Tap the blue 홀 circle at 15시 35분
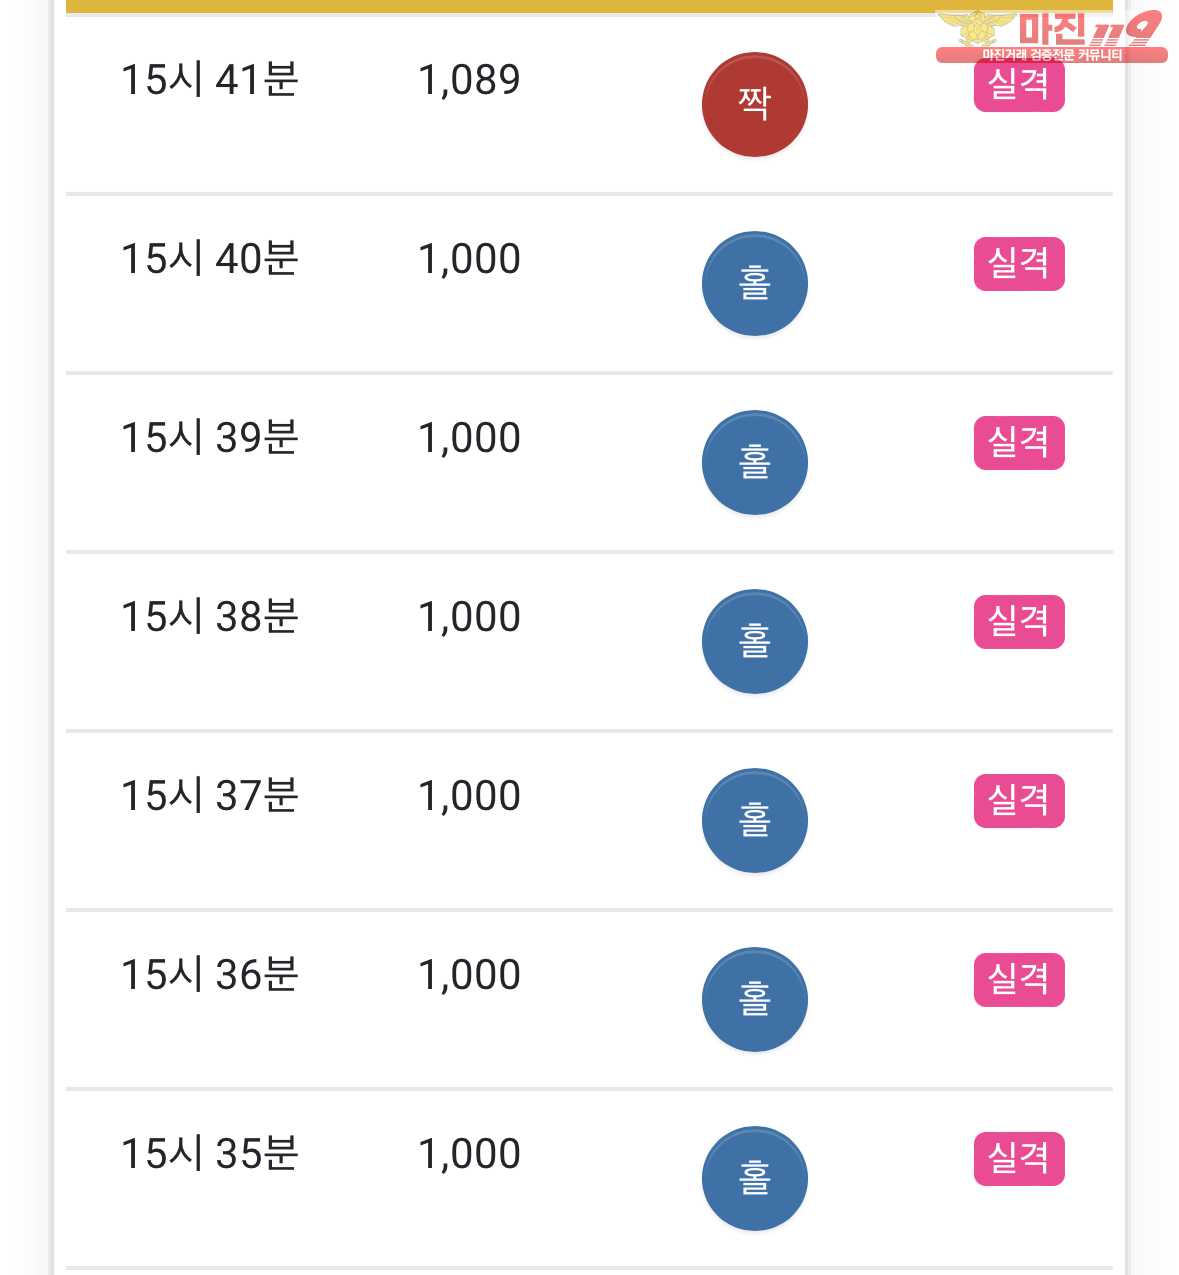Screen dimensions: 1179x1275 click(754, 1178)
